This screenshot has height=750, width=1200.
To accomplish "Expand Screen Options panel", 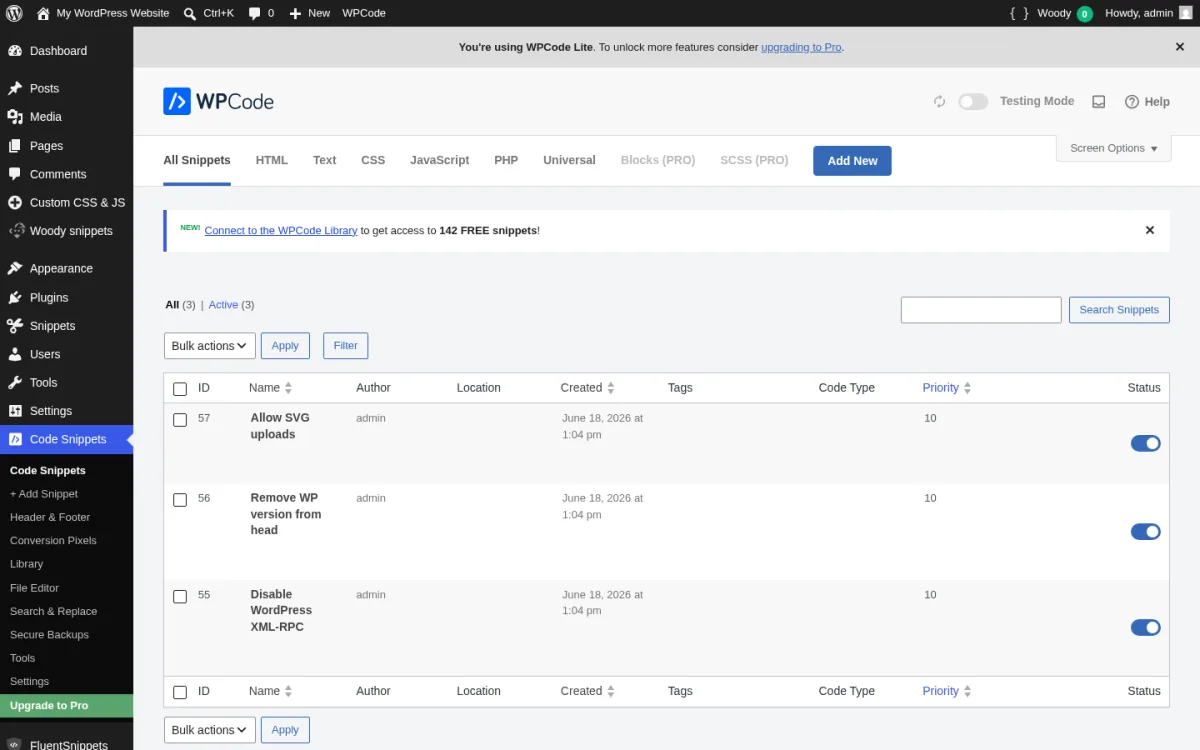I will (x=1113, y=148).
